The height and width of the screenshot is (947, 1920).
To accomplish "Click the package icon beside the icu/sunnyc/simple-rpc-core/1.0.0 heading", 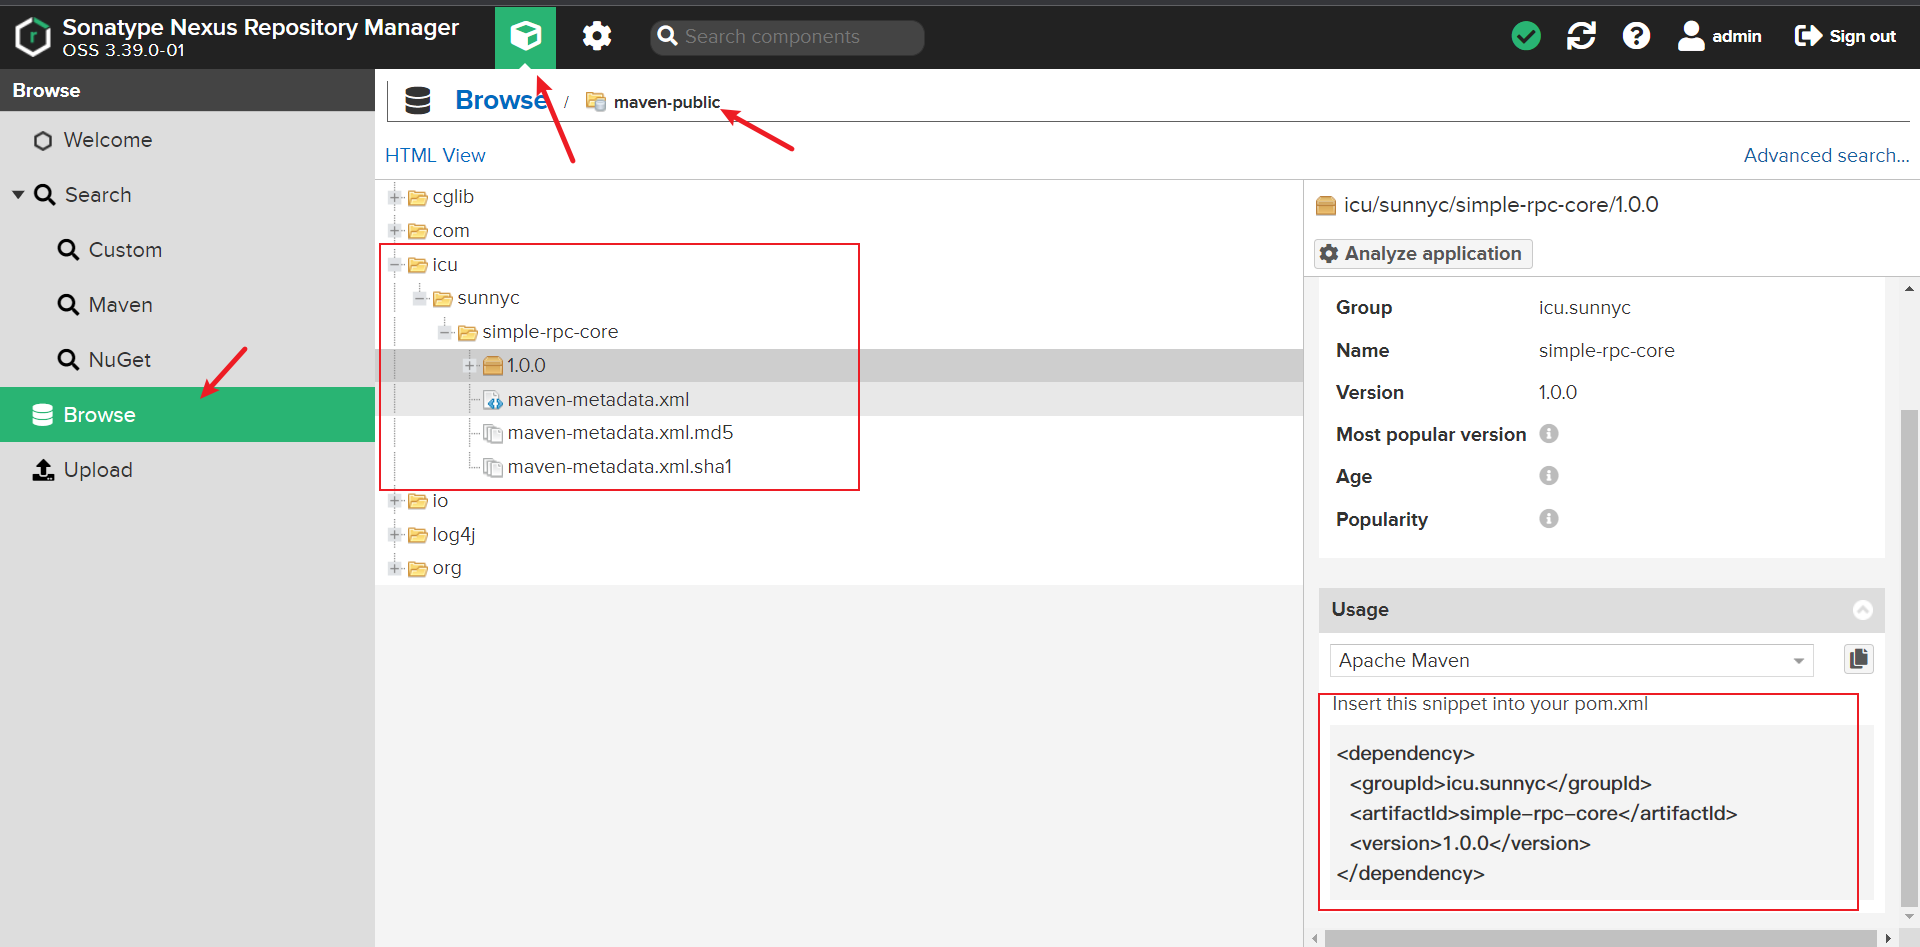I will tap(1326, 205).
